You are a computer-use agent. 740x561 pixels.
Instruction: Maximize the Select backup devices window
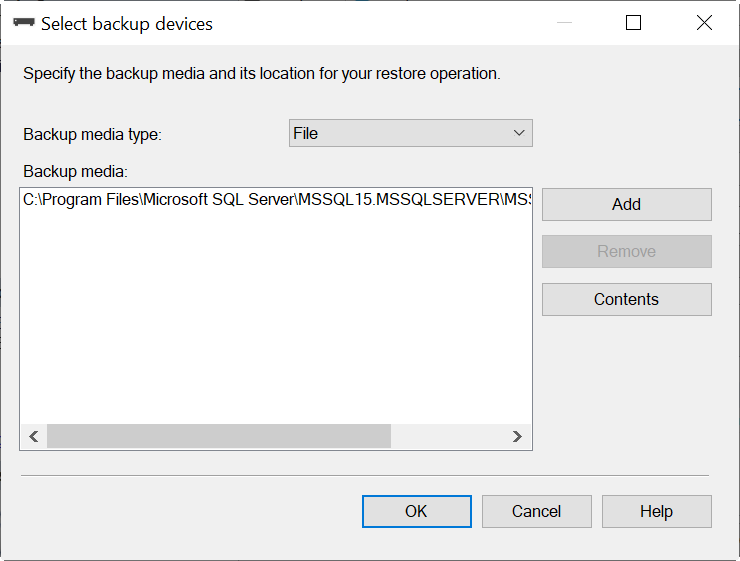[x=633, y=23]
